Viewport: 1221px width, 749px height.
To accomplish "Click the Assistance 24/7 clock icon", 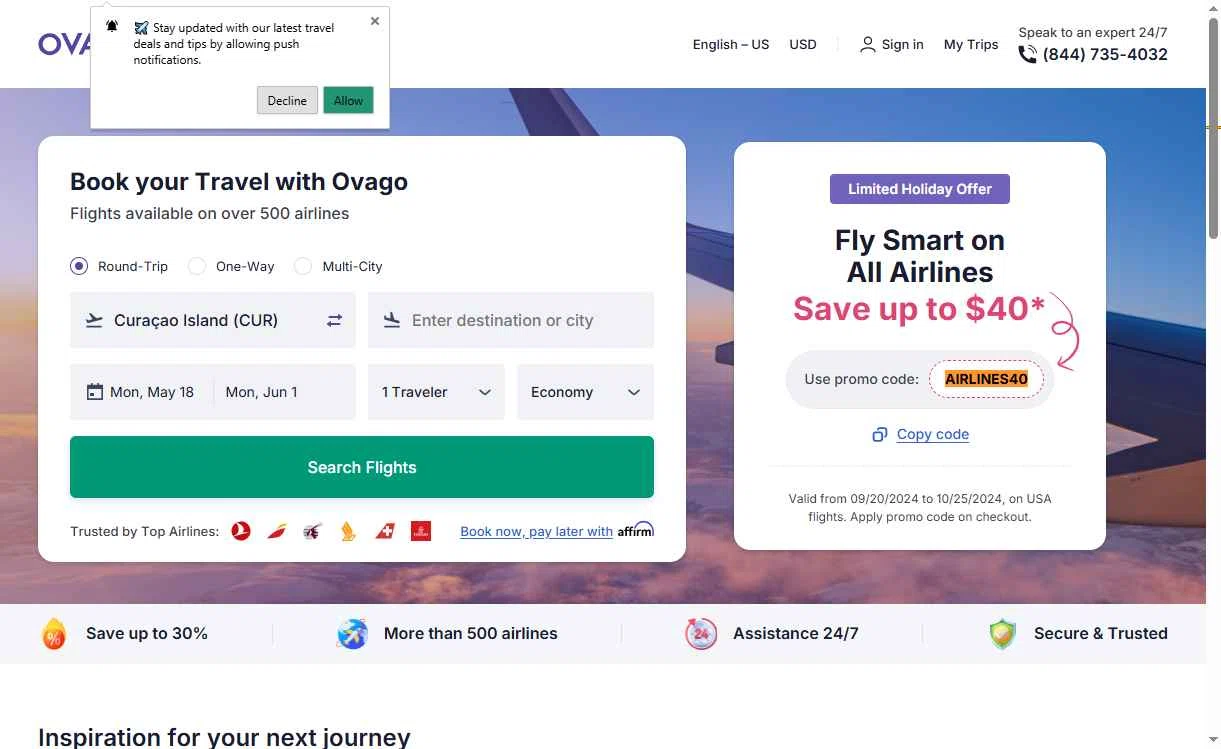I will 701,633.
